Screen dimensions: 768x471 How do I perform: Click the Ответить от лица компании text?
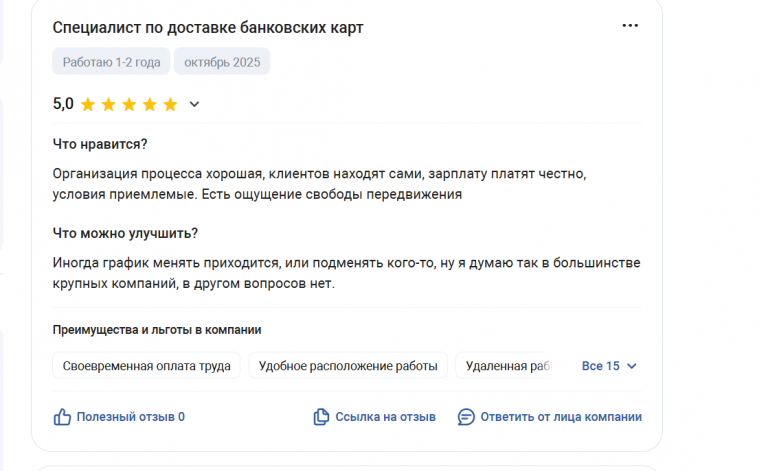click(560, 417)
